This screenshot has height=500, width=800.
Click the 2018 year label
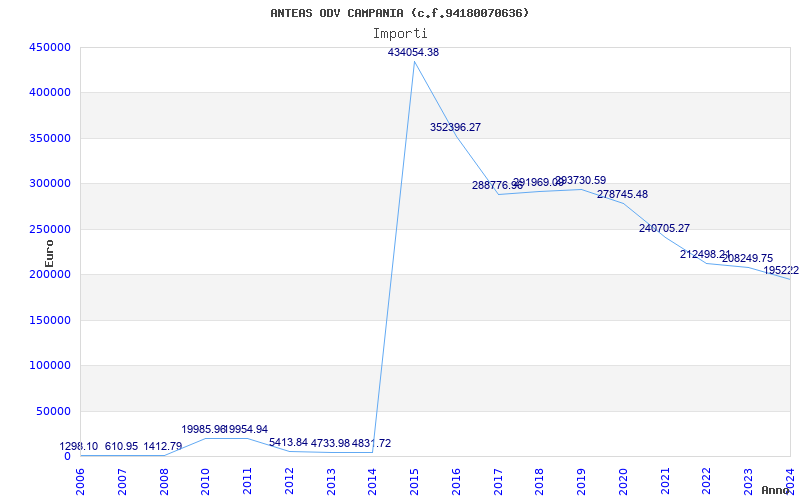(540, 481)
